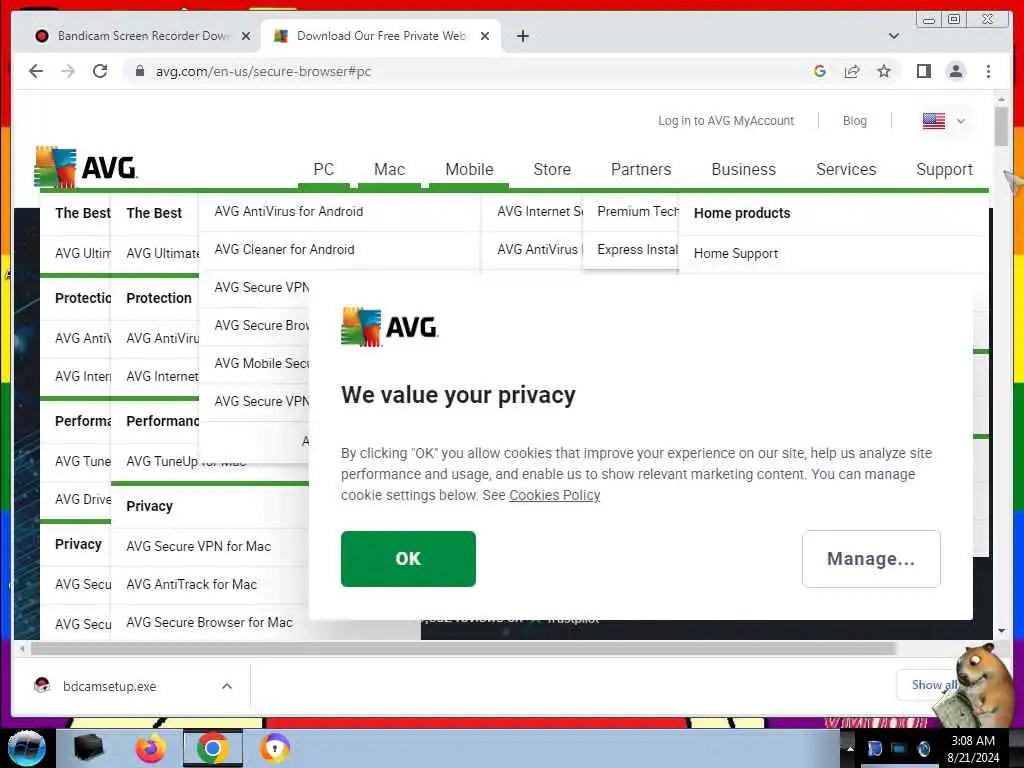This screenshot has width=1024, height=768.
Task: Click the horizontal page scrollbar
Action: pyautogui.click(x=464, y=648)
